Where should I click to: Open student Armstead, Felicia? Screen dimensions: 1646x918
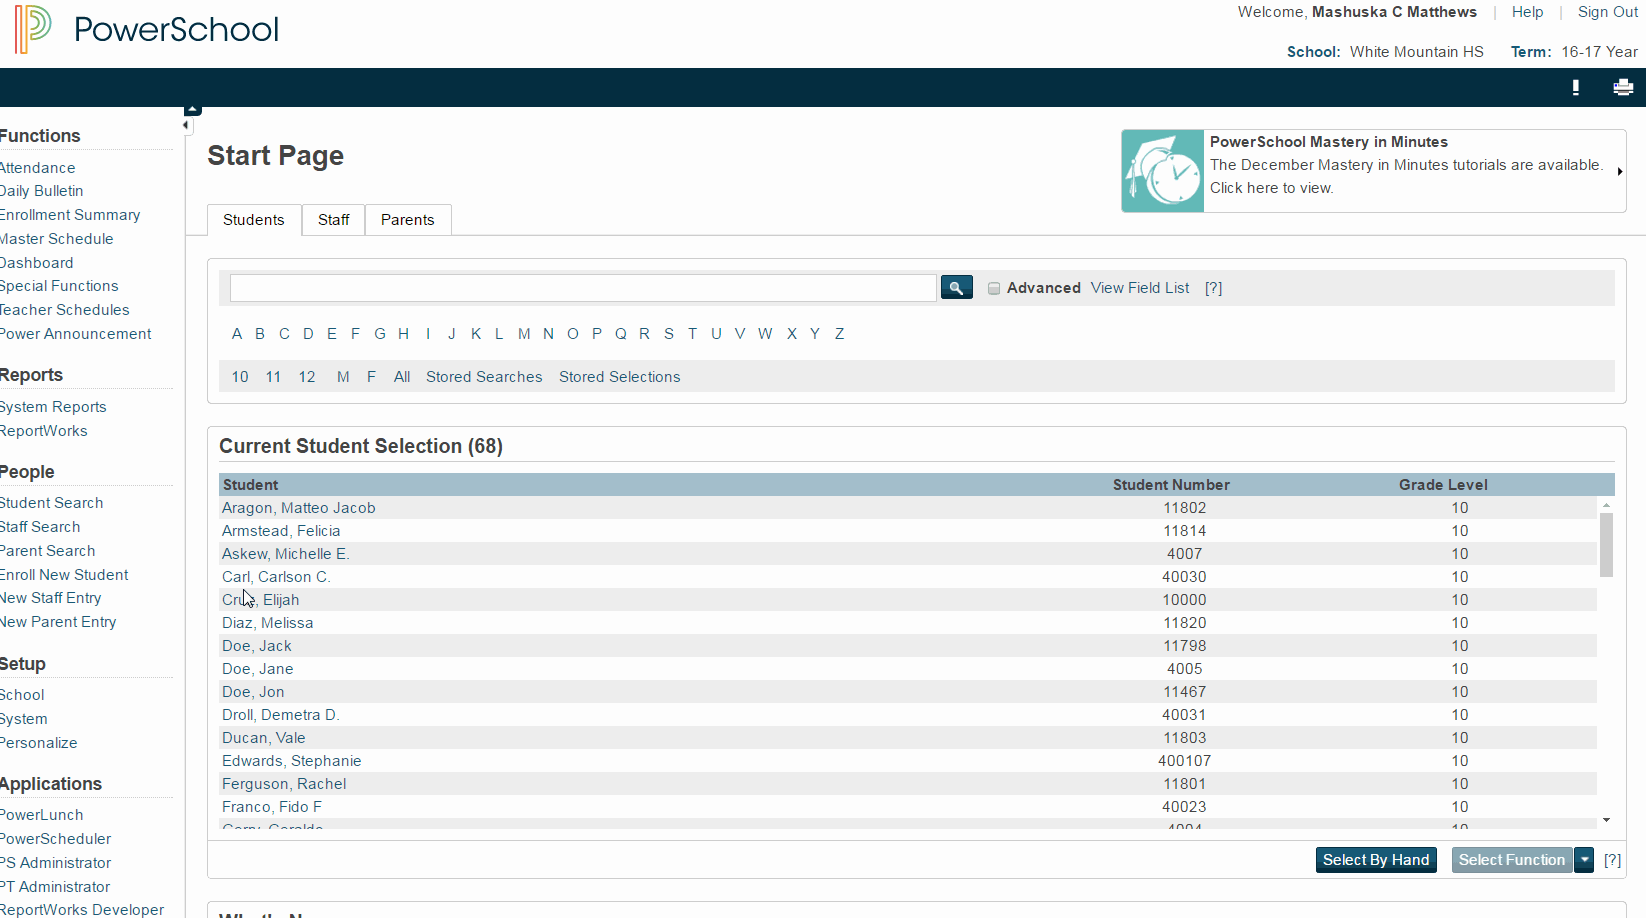coord(281,531)
